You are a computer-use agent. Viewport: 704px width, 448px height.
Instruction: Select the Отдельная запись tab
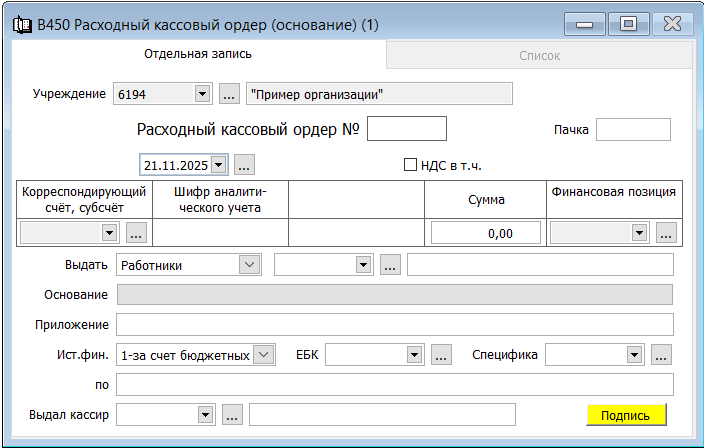click(197, 54)
